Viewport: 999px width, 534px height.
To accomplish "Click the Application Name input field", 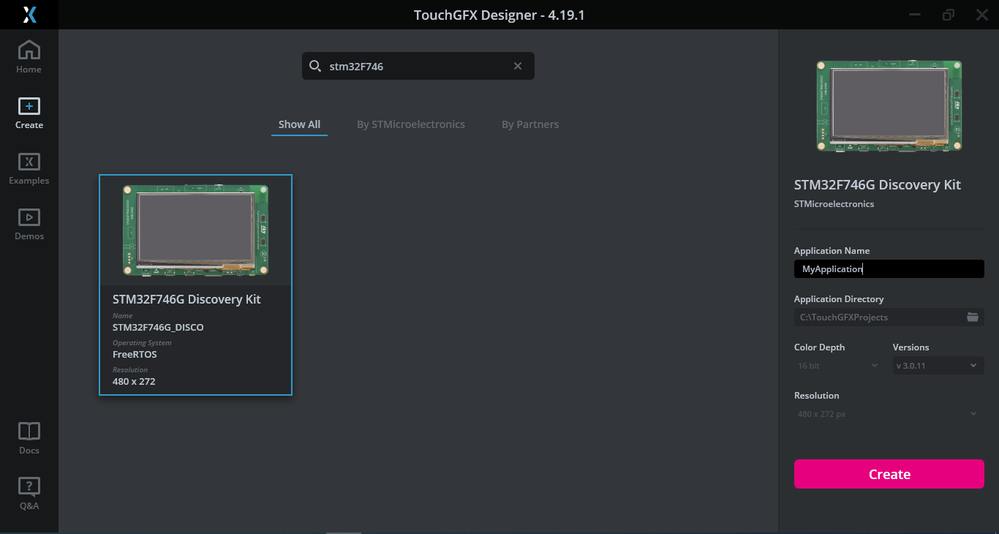I will 889,269.
